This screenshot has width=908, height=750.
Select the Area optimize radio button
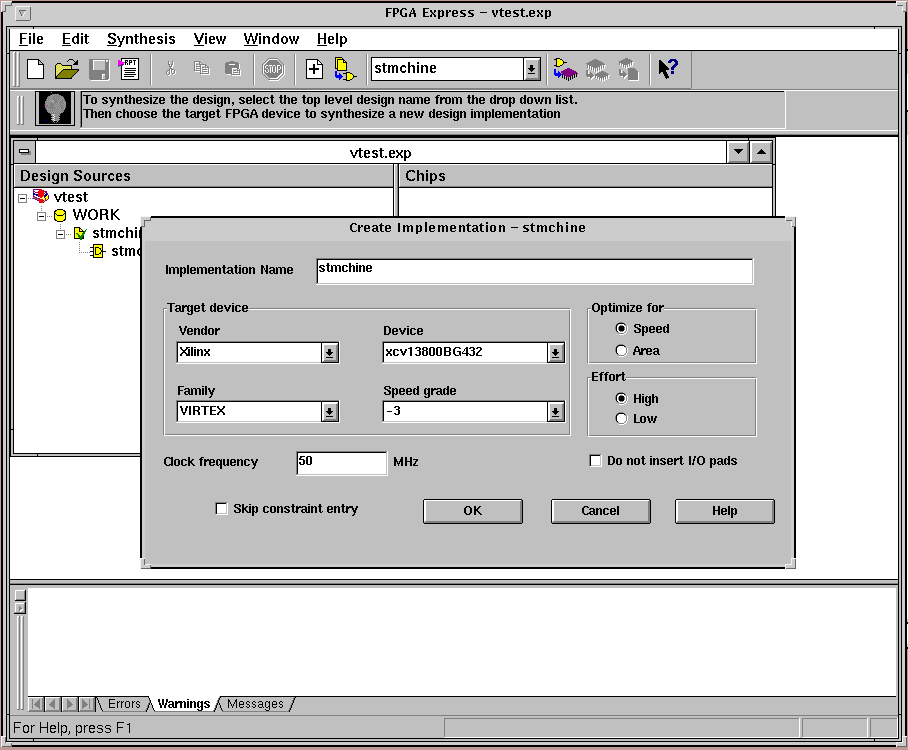(x=621, y=350)
